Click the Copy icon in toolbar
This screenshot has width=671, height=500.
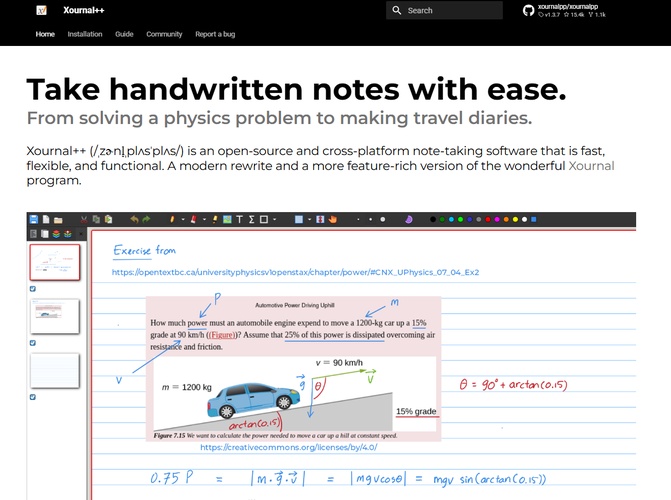(96, 220)
